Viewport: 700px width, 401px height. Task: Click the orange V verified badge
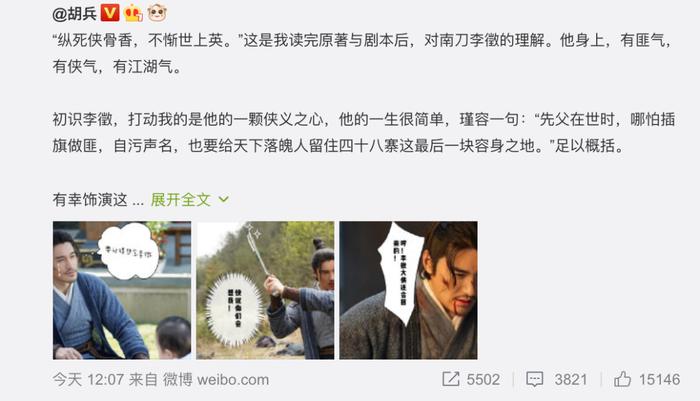point(110,13)
